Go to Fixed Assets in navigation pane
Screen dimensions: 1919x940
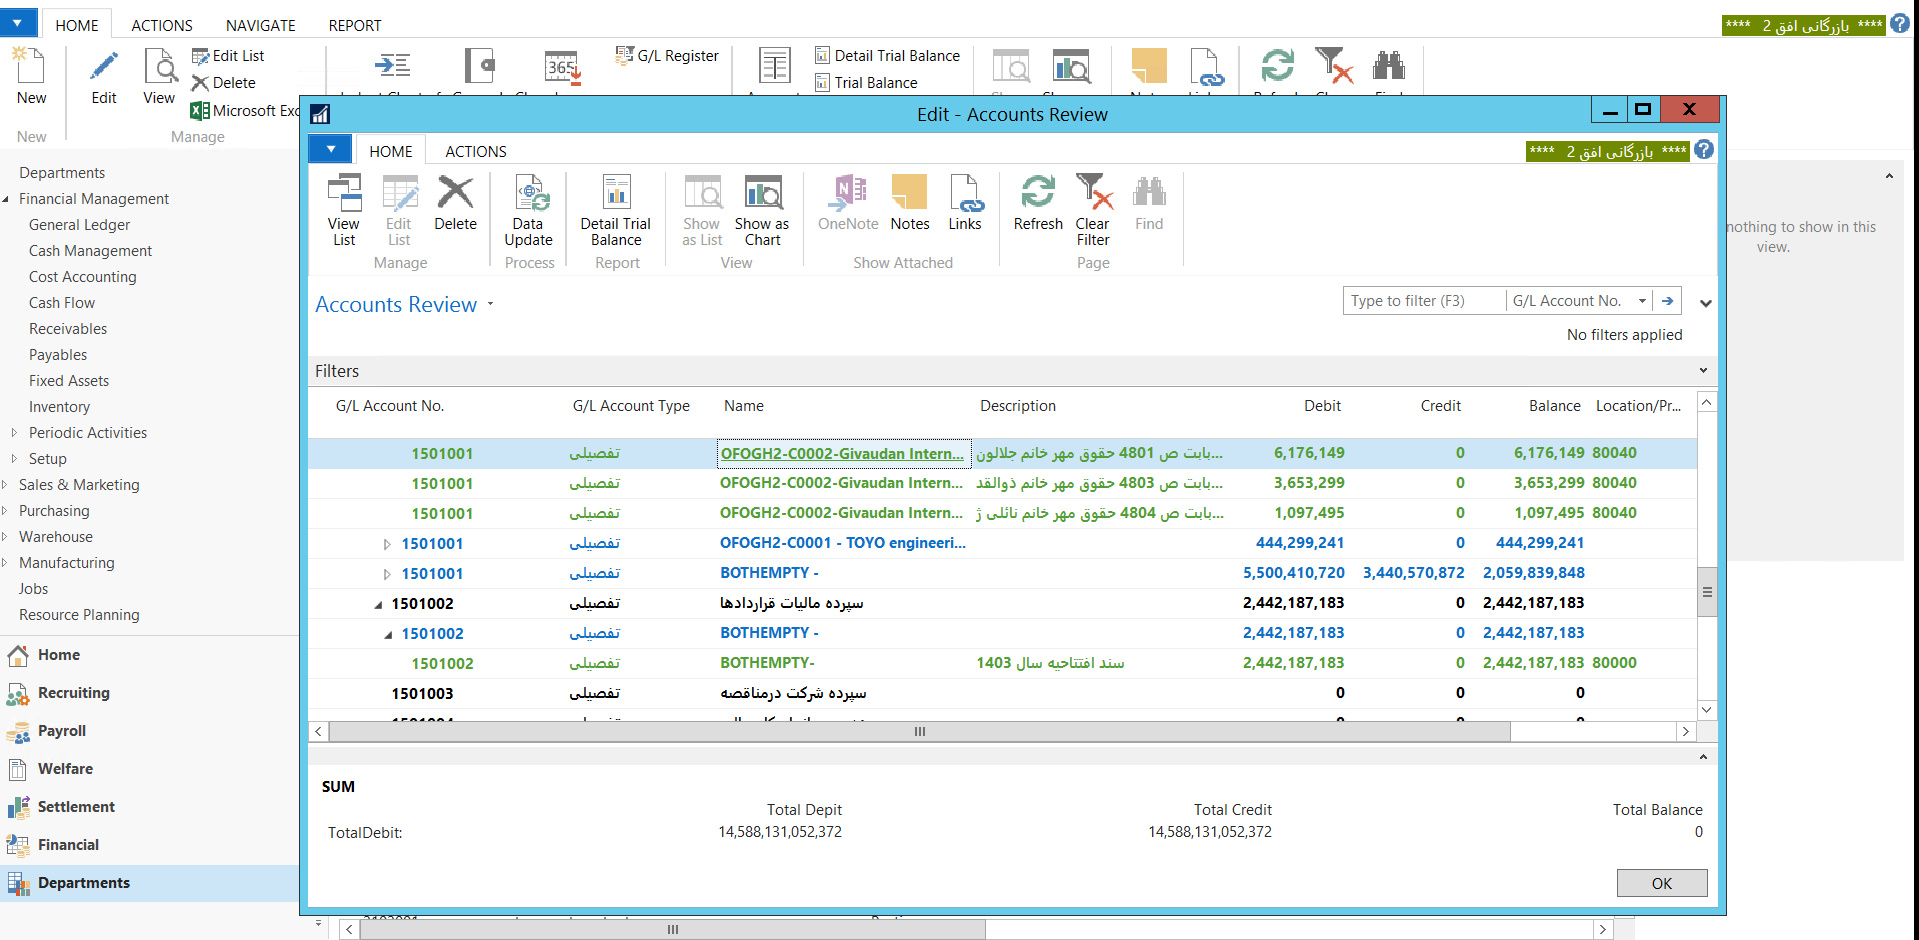tap(69, 381)
